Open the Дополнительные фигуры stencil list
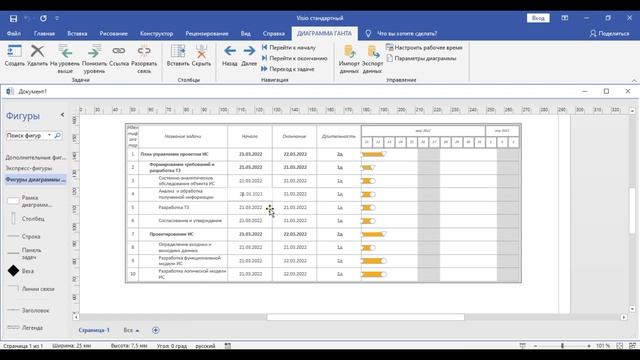This screenshot has width=640, height=360. [x=36, y=157]
